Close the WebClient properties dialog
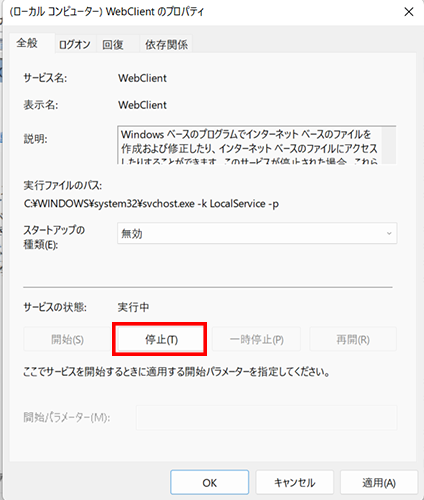The width and height of the screenshot is (424, 500). (409, 12)
